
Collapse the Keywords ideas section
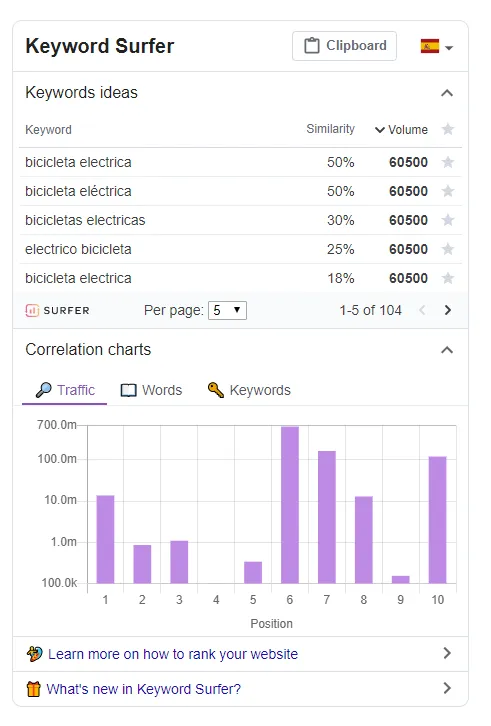pyautogui.click(x=447, y=93)
